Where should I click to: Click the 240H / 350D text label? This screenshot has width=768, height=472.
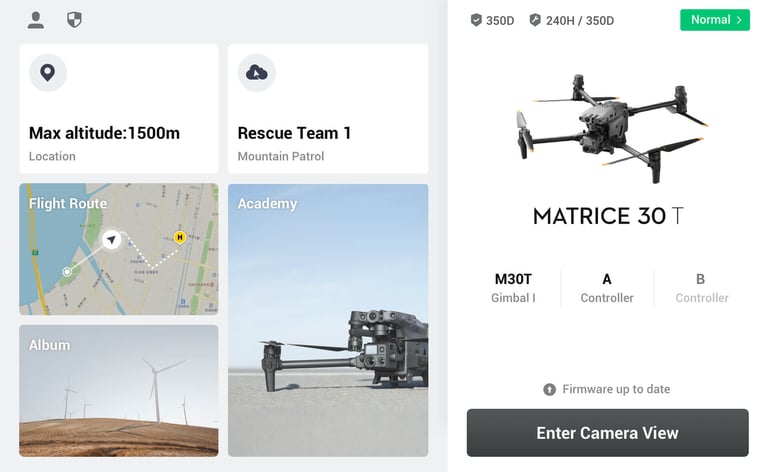point(580,21)
